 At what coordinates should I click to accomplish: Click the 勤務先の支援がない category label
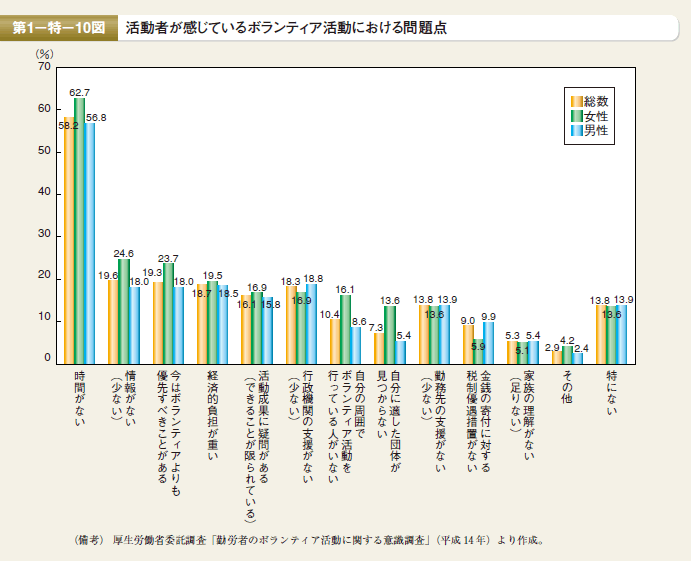434,421
